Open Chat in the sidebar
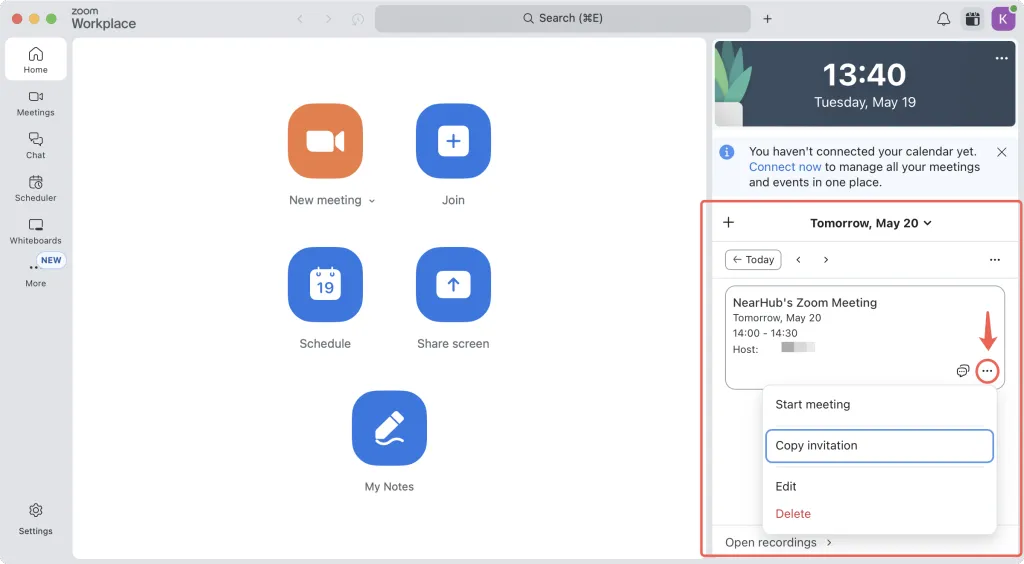 pyautogui.click(x=36, y=146)
